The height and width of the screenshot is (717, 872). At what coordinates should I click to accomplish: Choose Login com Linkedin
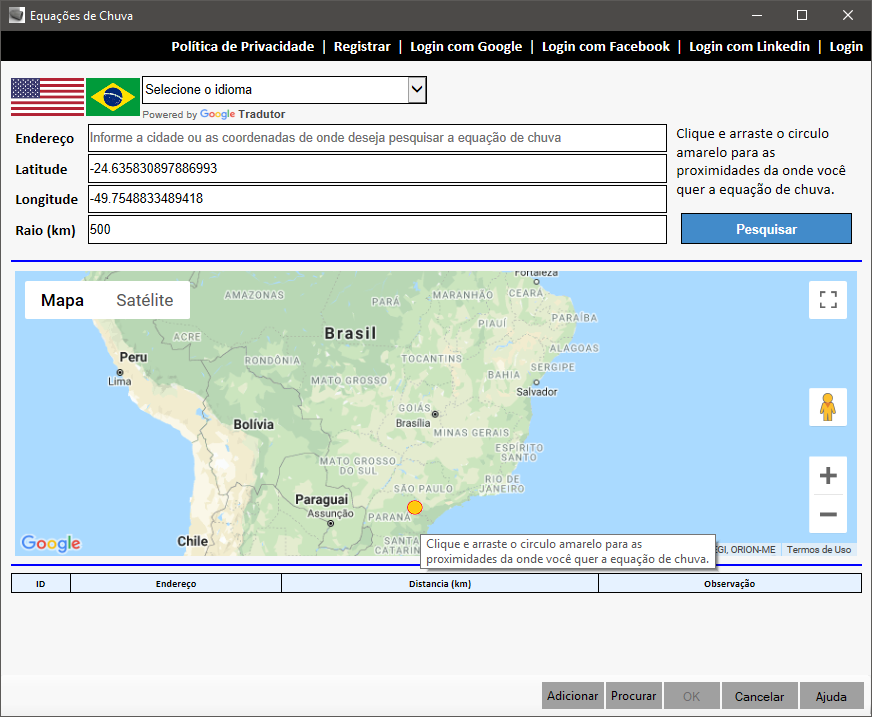749,46
